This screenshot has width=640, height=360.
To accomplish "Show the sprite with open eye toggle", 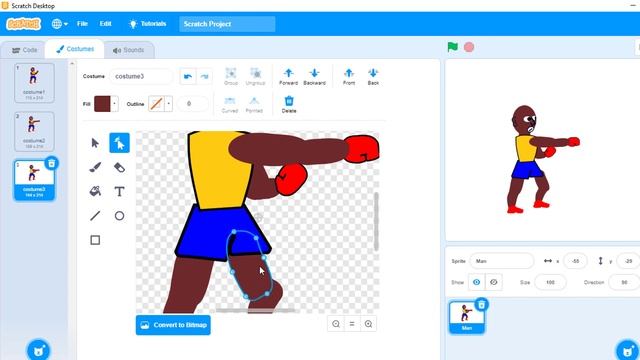I will pos(476,282).
